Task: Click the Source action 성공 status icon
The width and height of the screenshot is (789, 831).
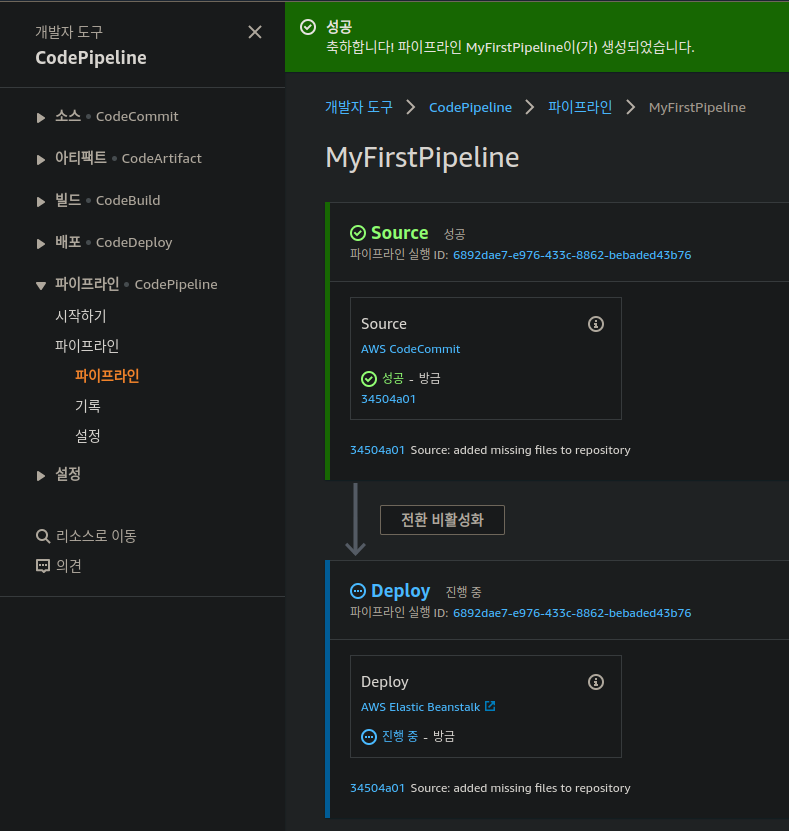Action: tap(369, 379)
